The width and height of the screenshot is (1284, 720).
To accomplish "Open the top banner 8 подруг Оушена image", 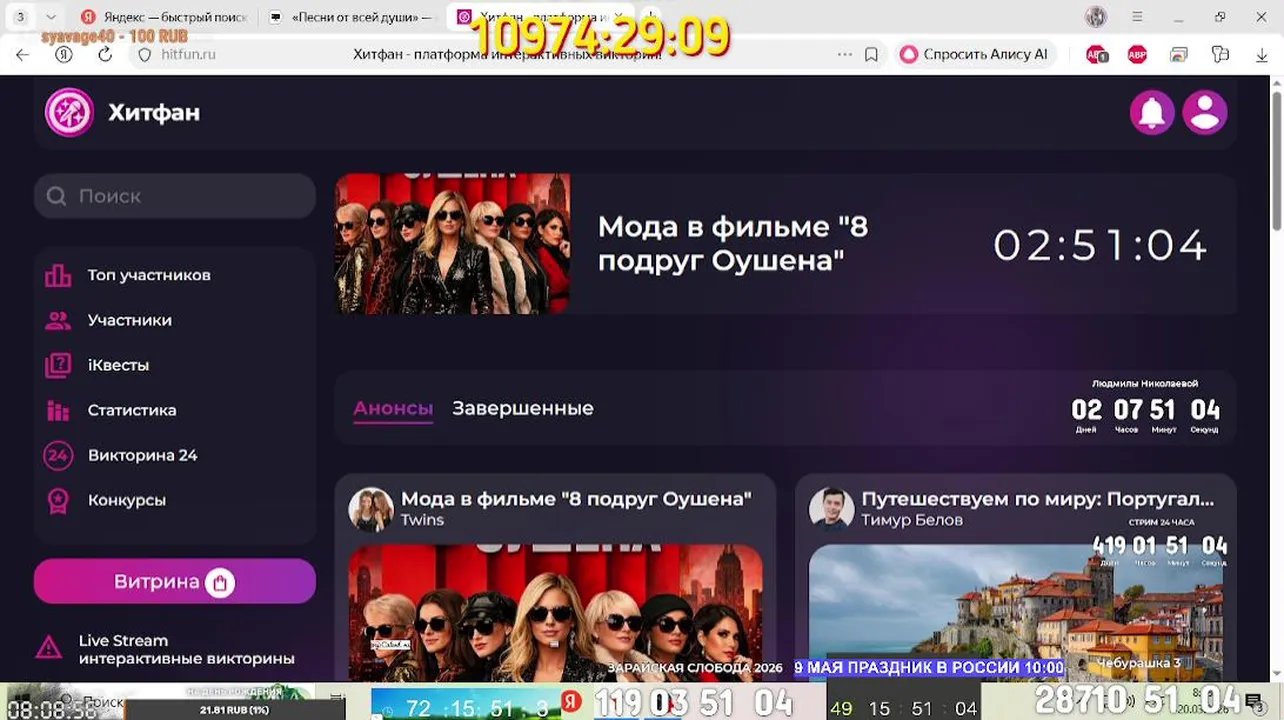I will pos(453,243).
